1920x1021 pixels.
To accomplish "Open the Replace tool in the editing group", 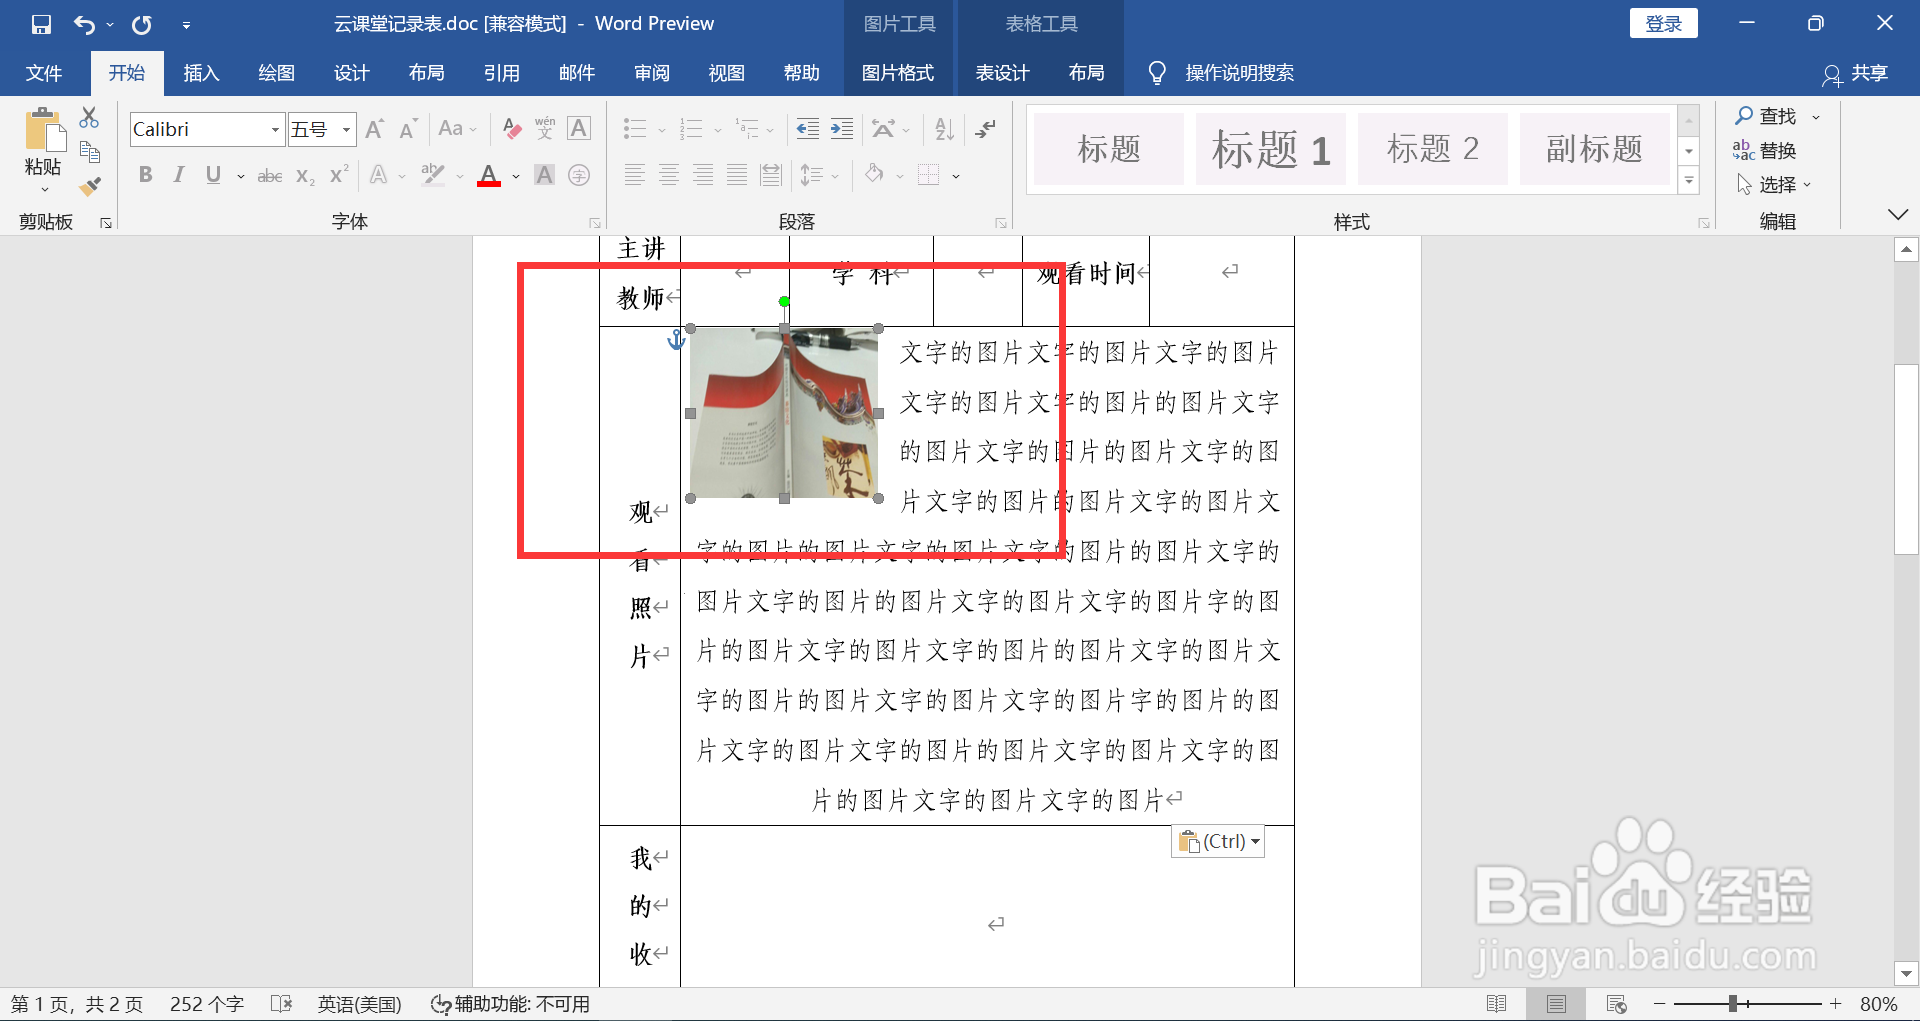I will [x=1775, y=150].
